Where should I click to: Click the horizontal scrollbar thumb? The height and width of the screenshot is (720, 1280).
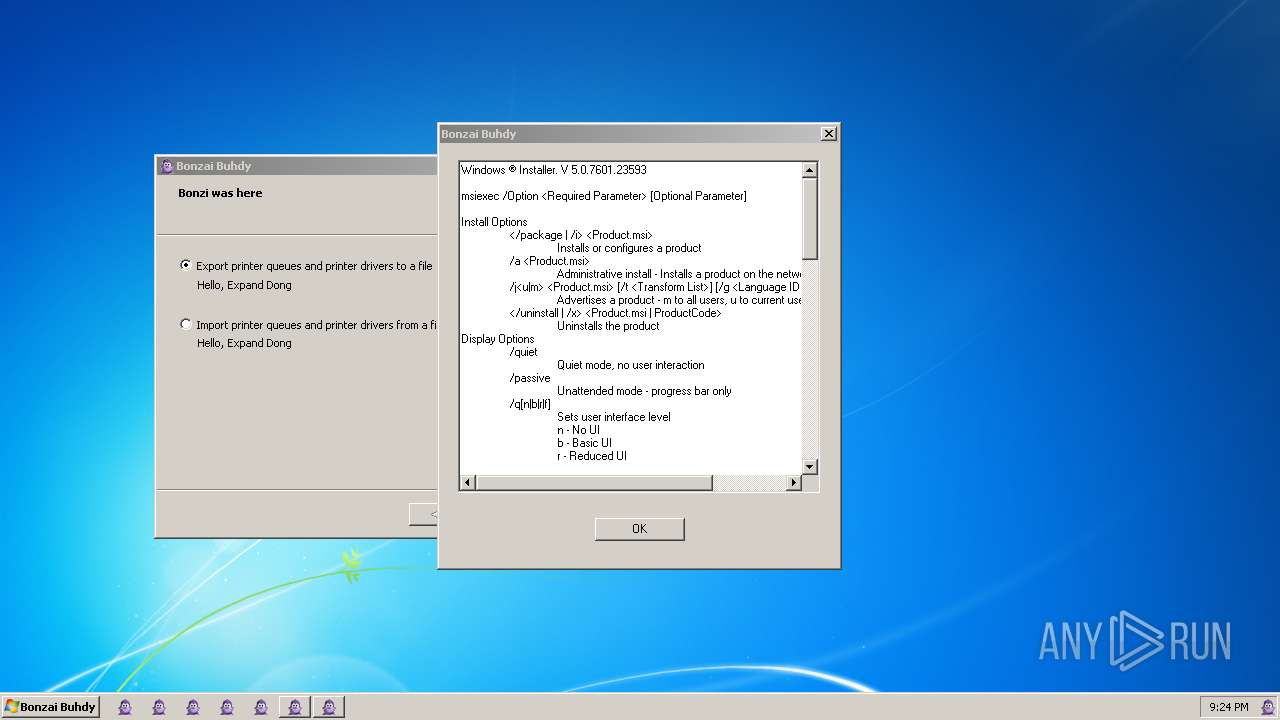(x=594, y=483)
